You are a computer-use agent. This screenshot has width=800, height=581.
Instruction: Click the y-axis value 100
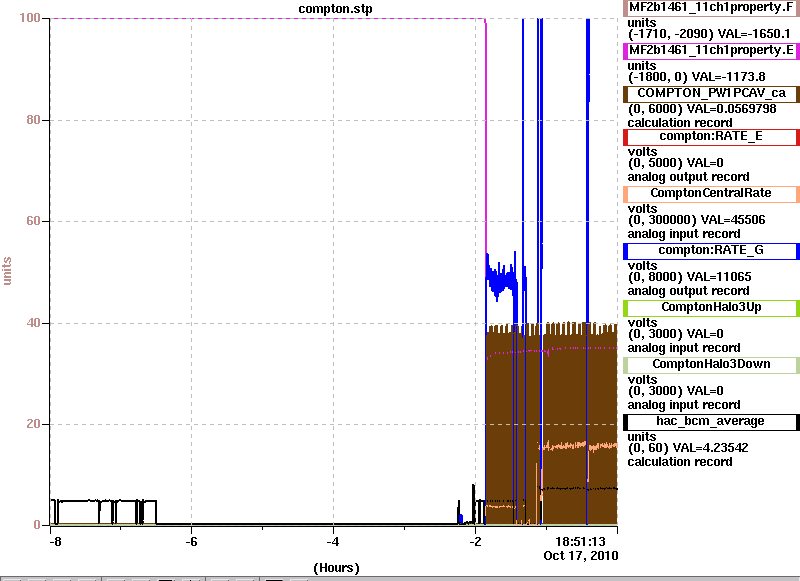click(30, 18)
